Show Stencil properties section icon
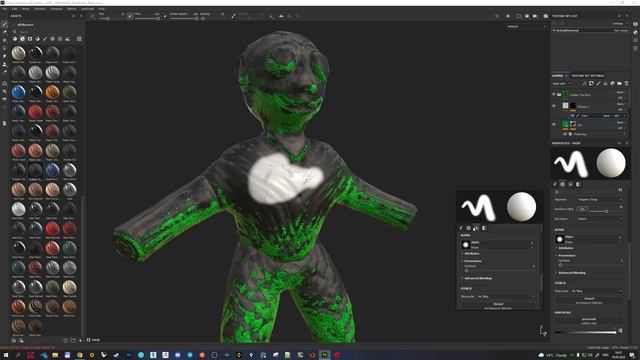The height and width of the screenshot is (360, 640). (x=571, y=184)
